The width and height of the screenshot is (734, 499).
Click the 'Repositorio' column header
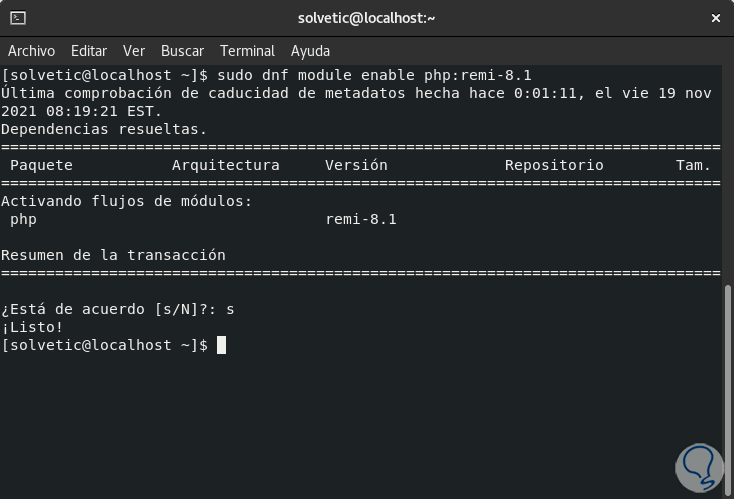tap(554, 165)
